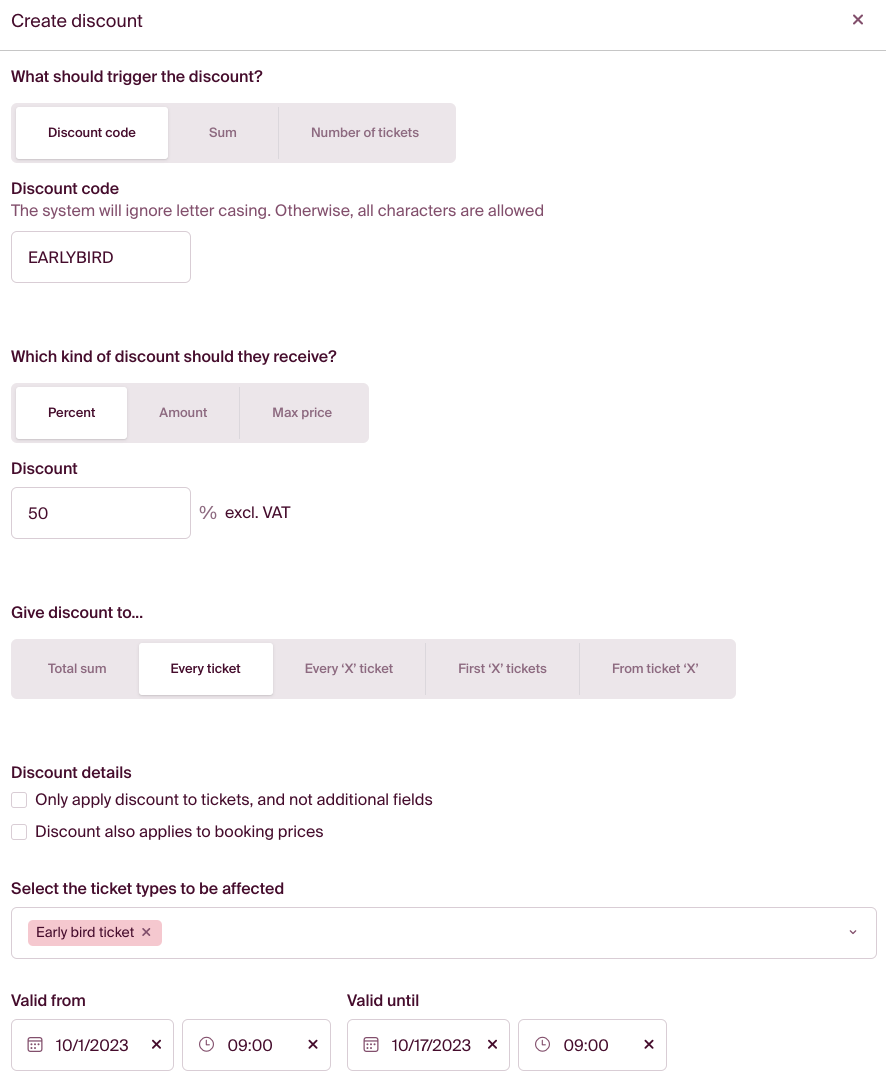Select the Max price option
This screenshot has width=886, height=1092.
(302, 413)
